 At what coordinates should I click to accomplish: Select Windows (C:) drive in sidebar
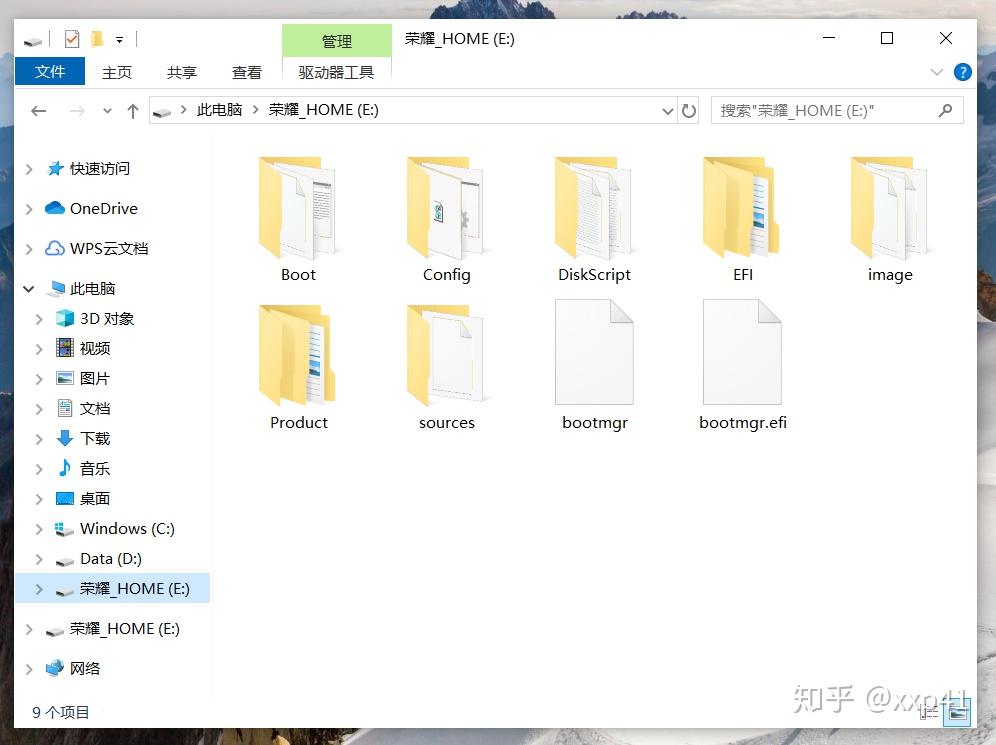click(x=127, y=528)
